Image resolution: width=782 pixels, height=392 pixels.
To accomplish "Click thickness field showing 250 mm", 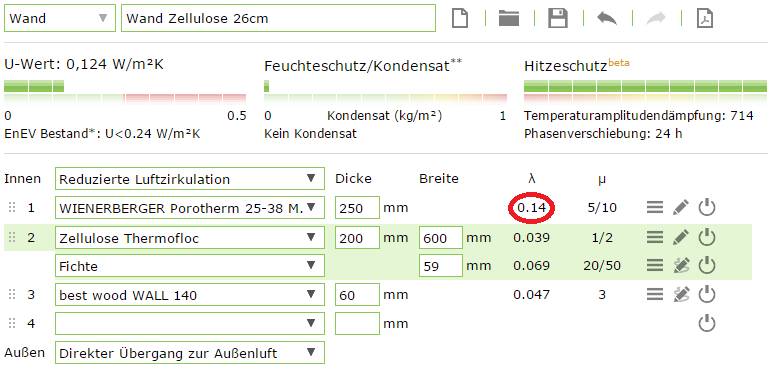I will coord(357,207).
